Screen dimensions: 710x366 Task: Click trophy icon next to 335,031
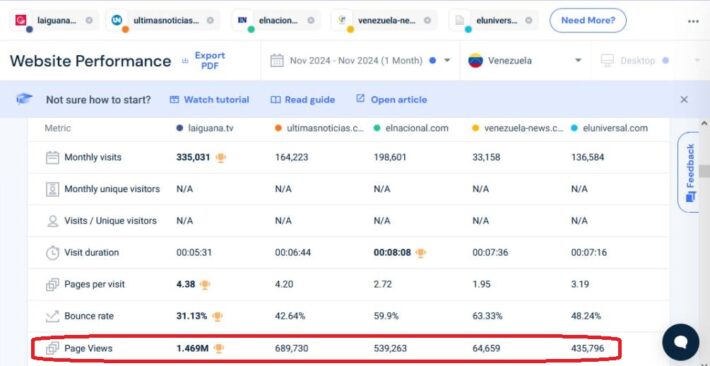coord(221,158)
